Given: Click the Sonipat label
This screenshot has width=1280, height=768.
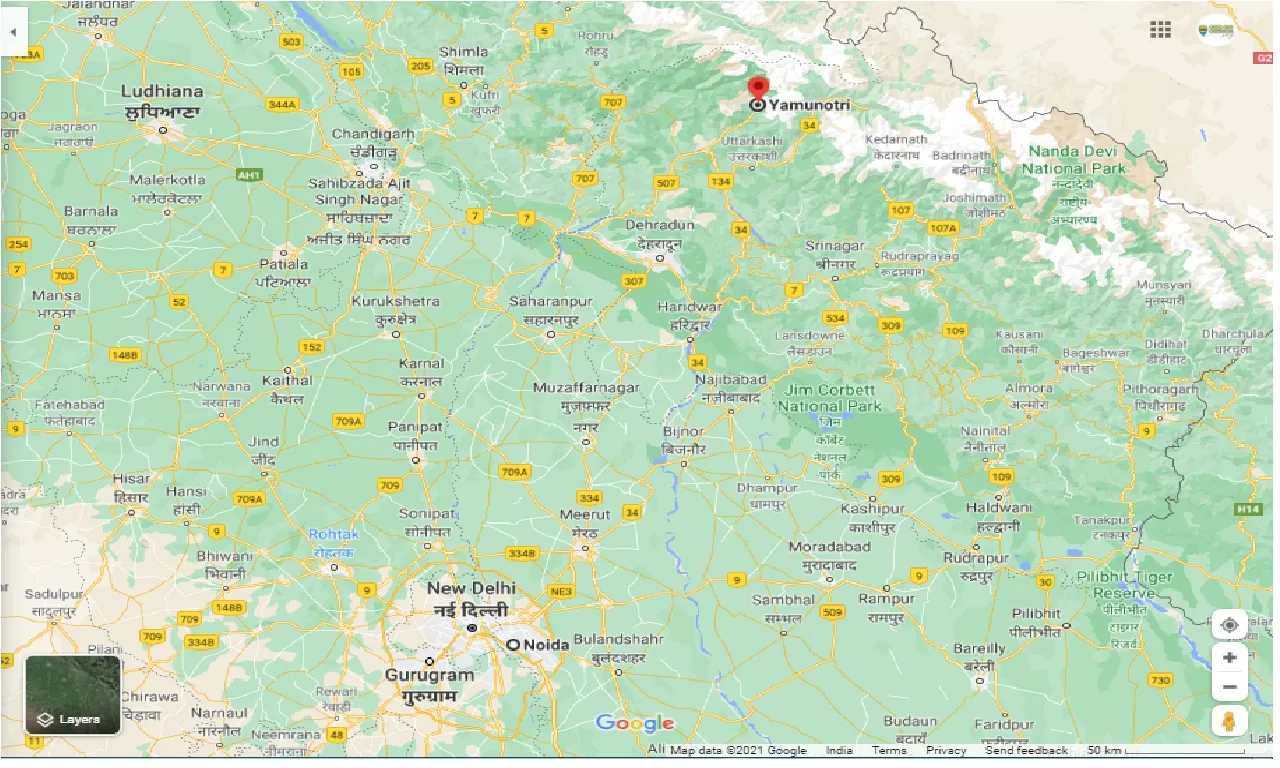Looking at the screenshot, I should 427,522.
